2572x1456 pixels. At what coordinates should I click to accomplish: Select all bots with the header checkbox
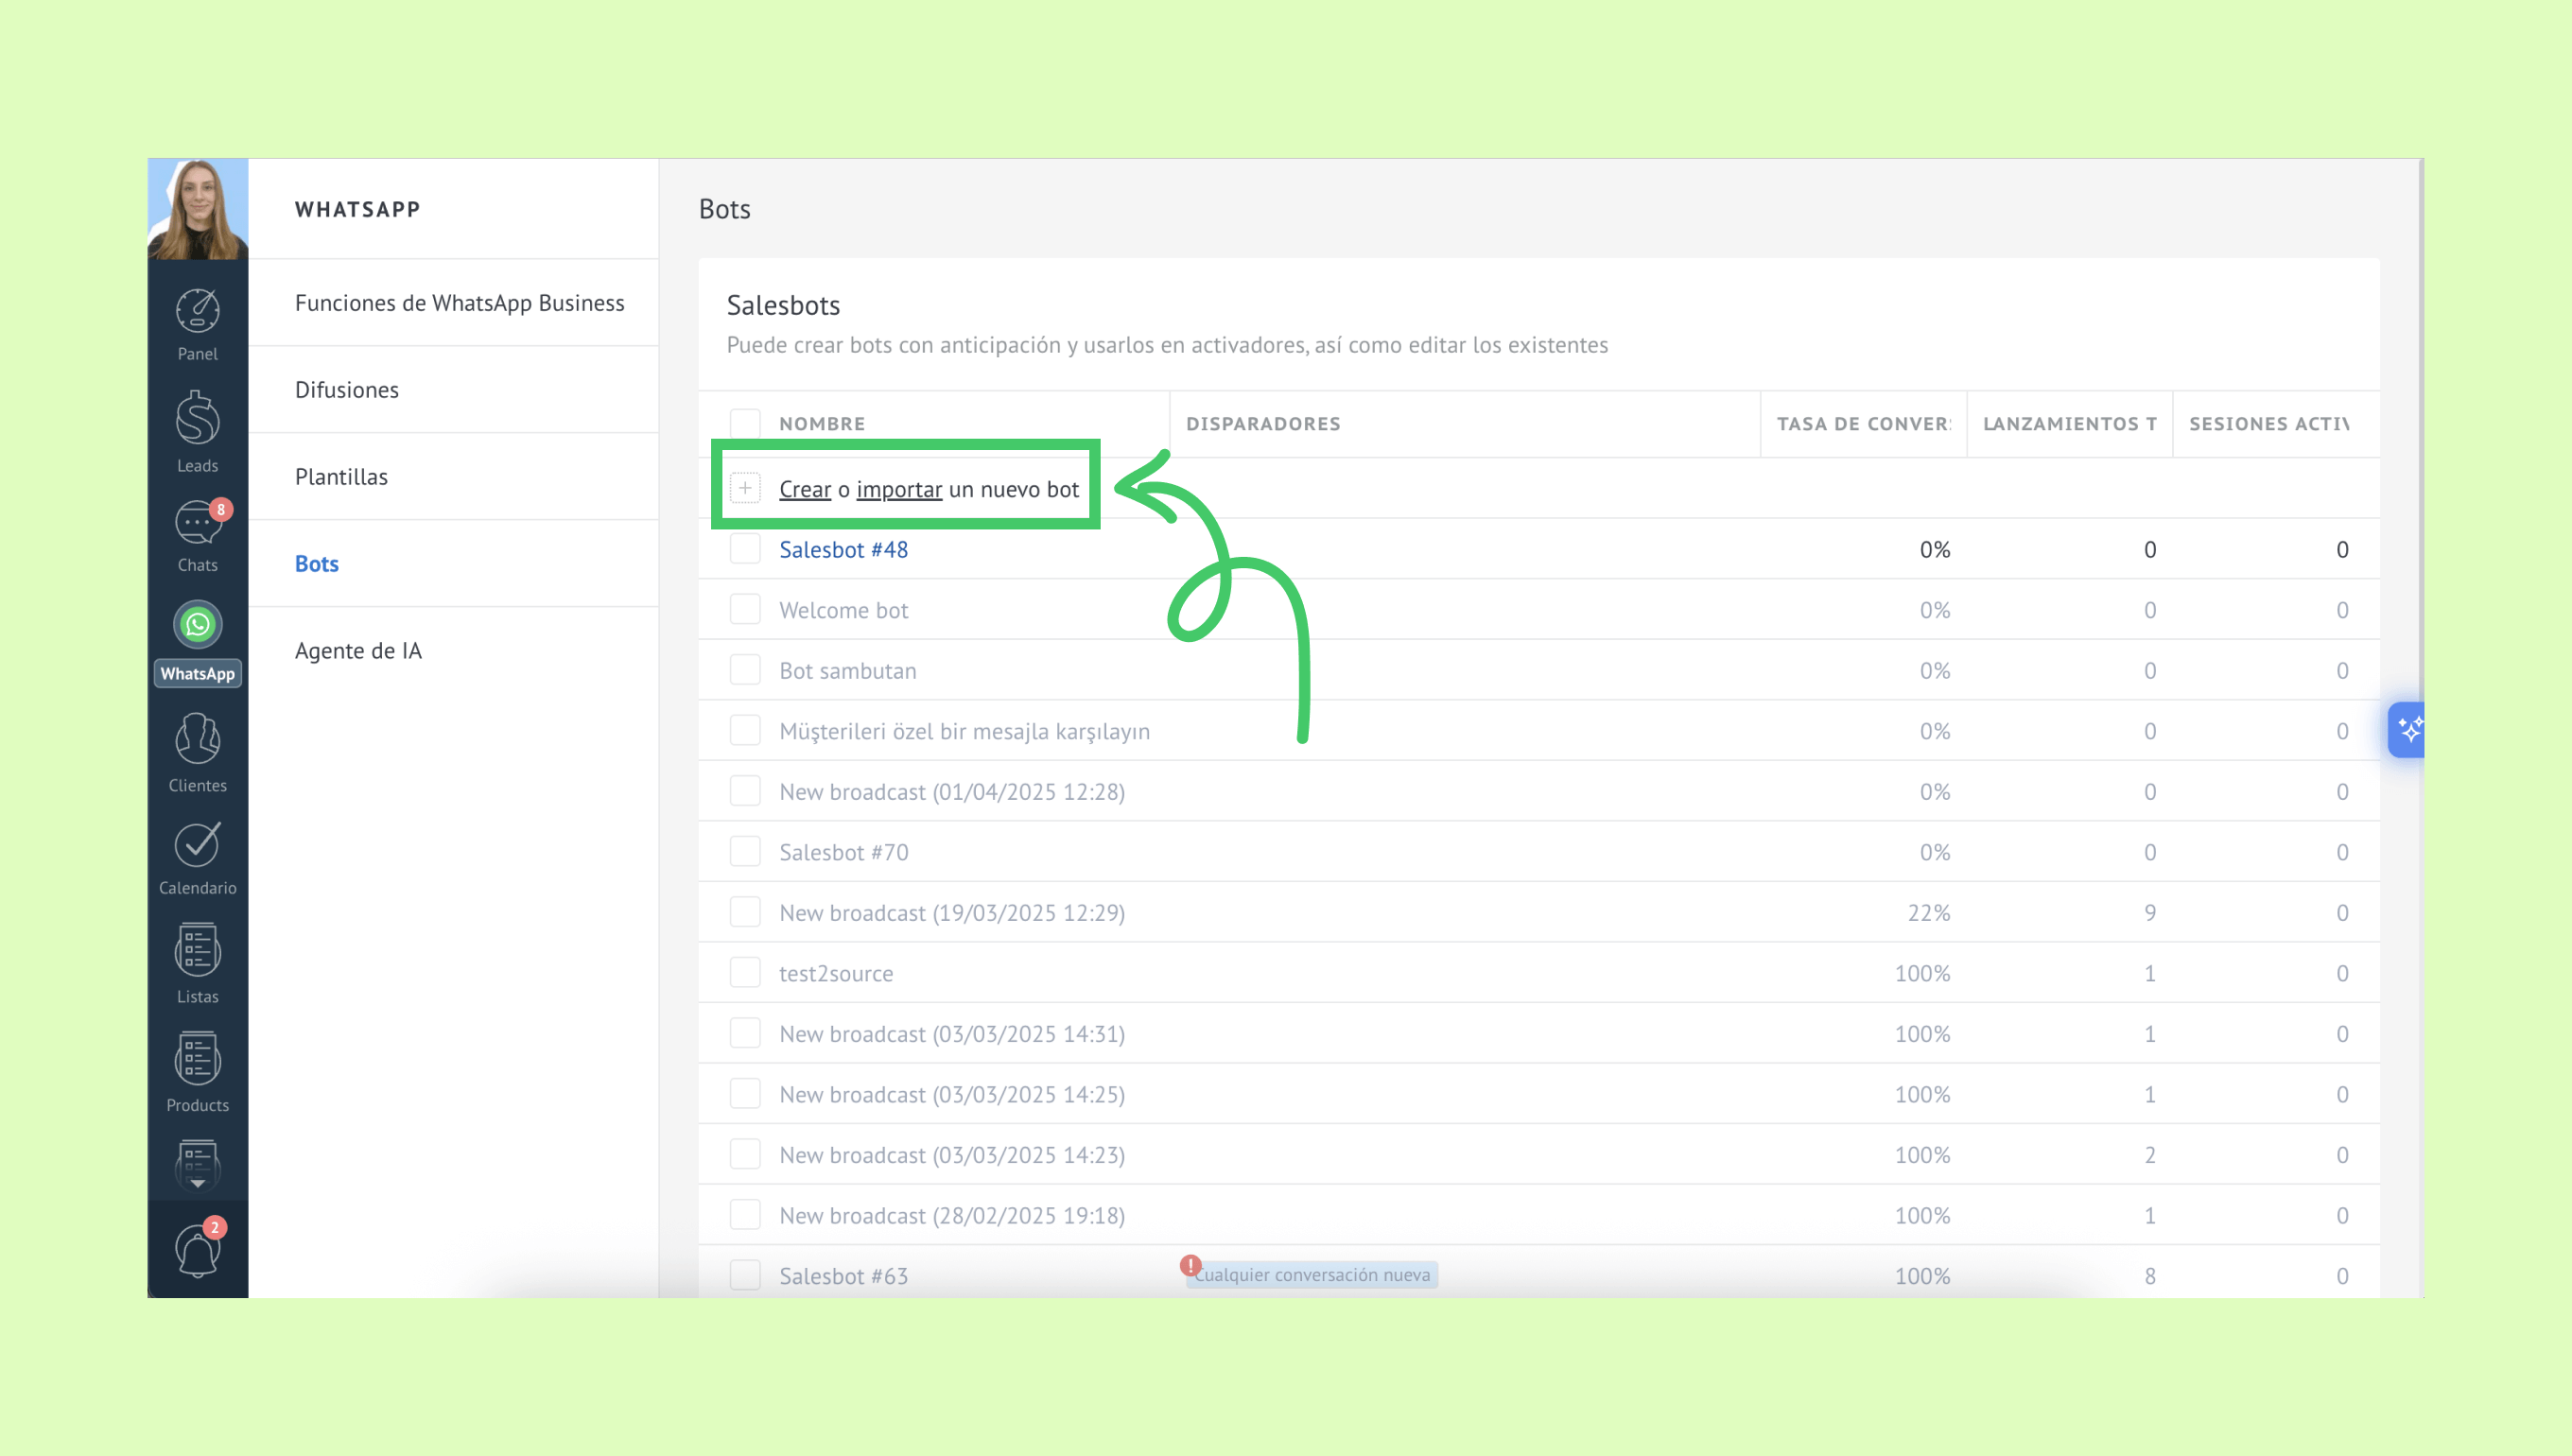pyautogui.click(x=745, y=423)
